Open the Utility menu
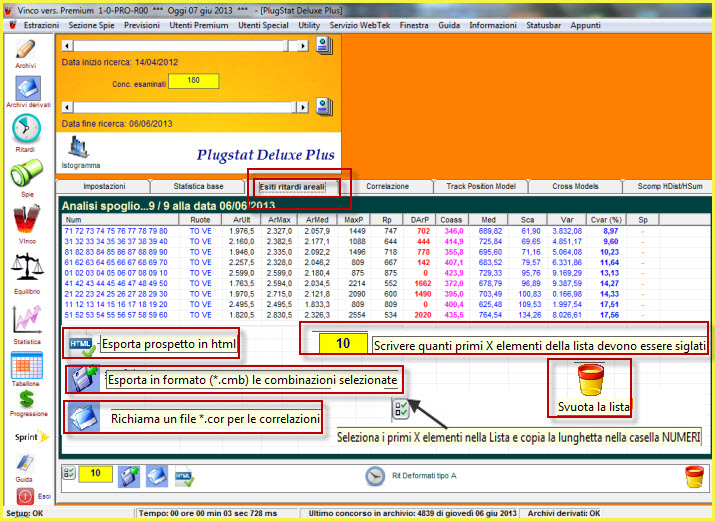Screen dimensions: 715x521 click(309, 26)
